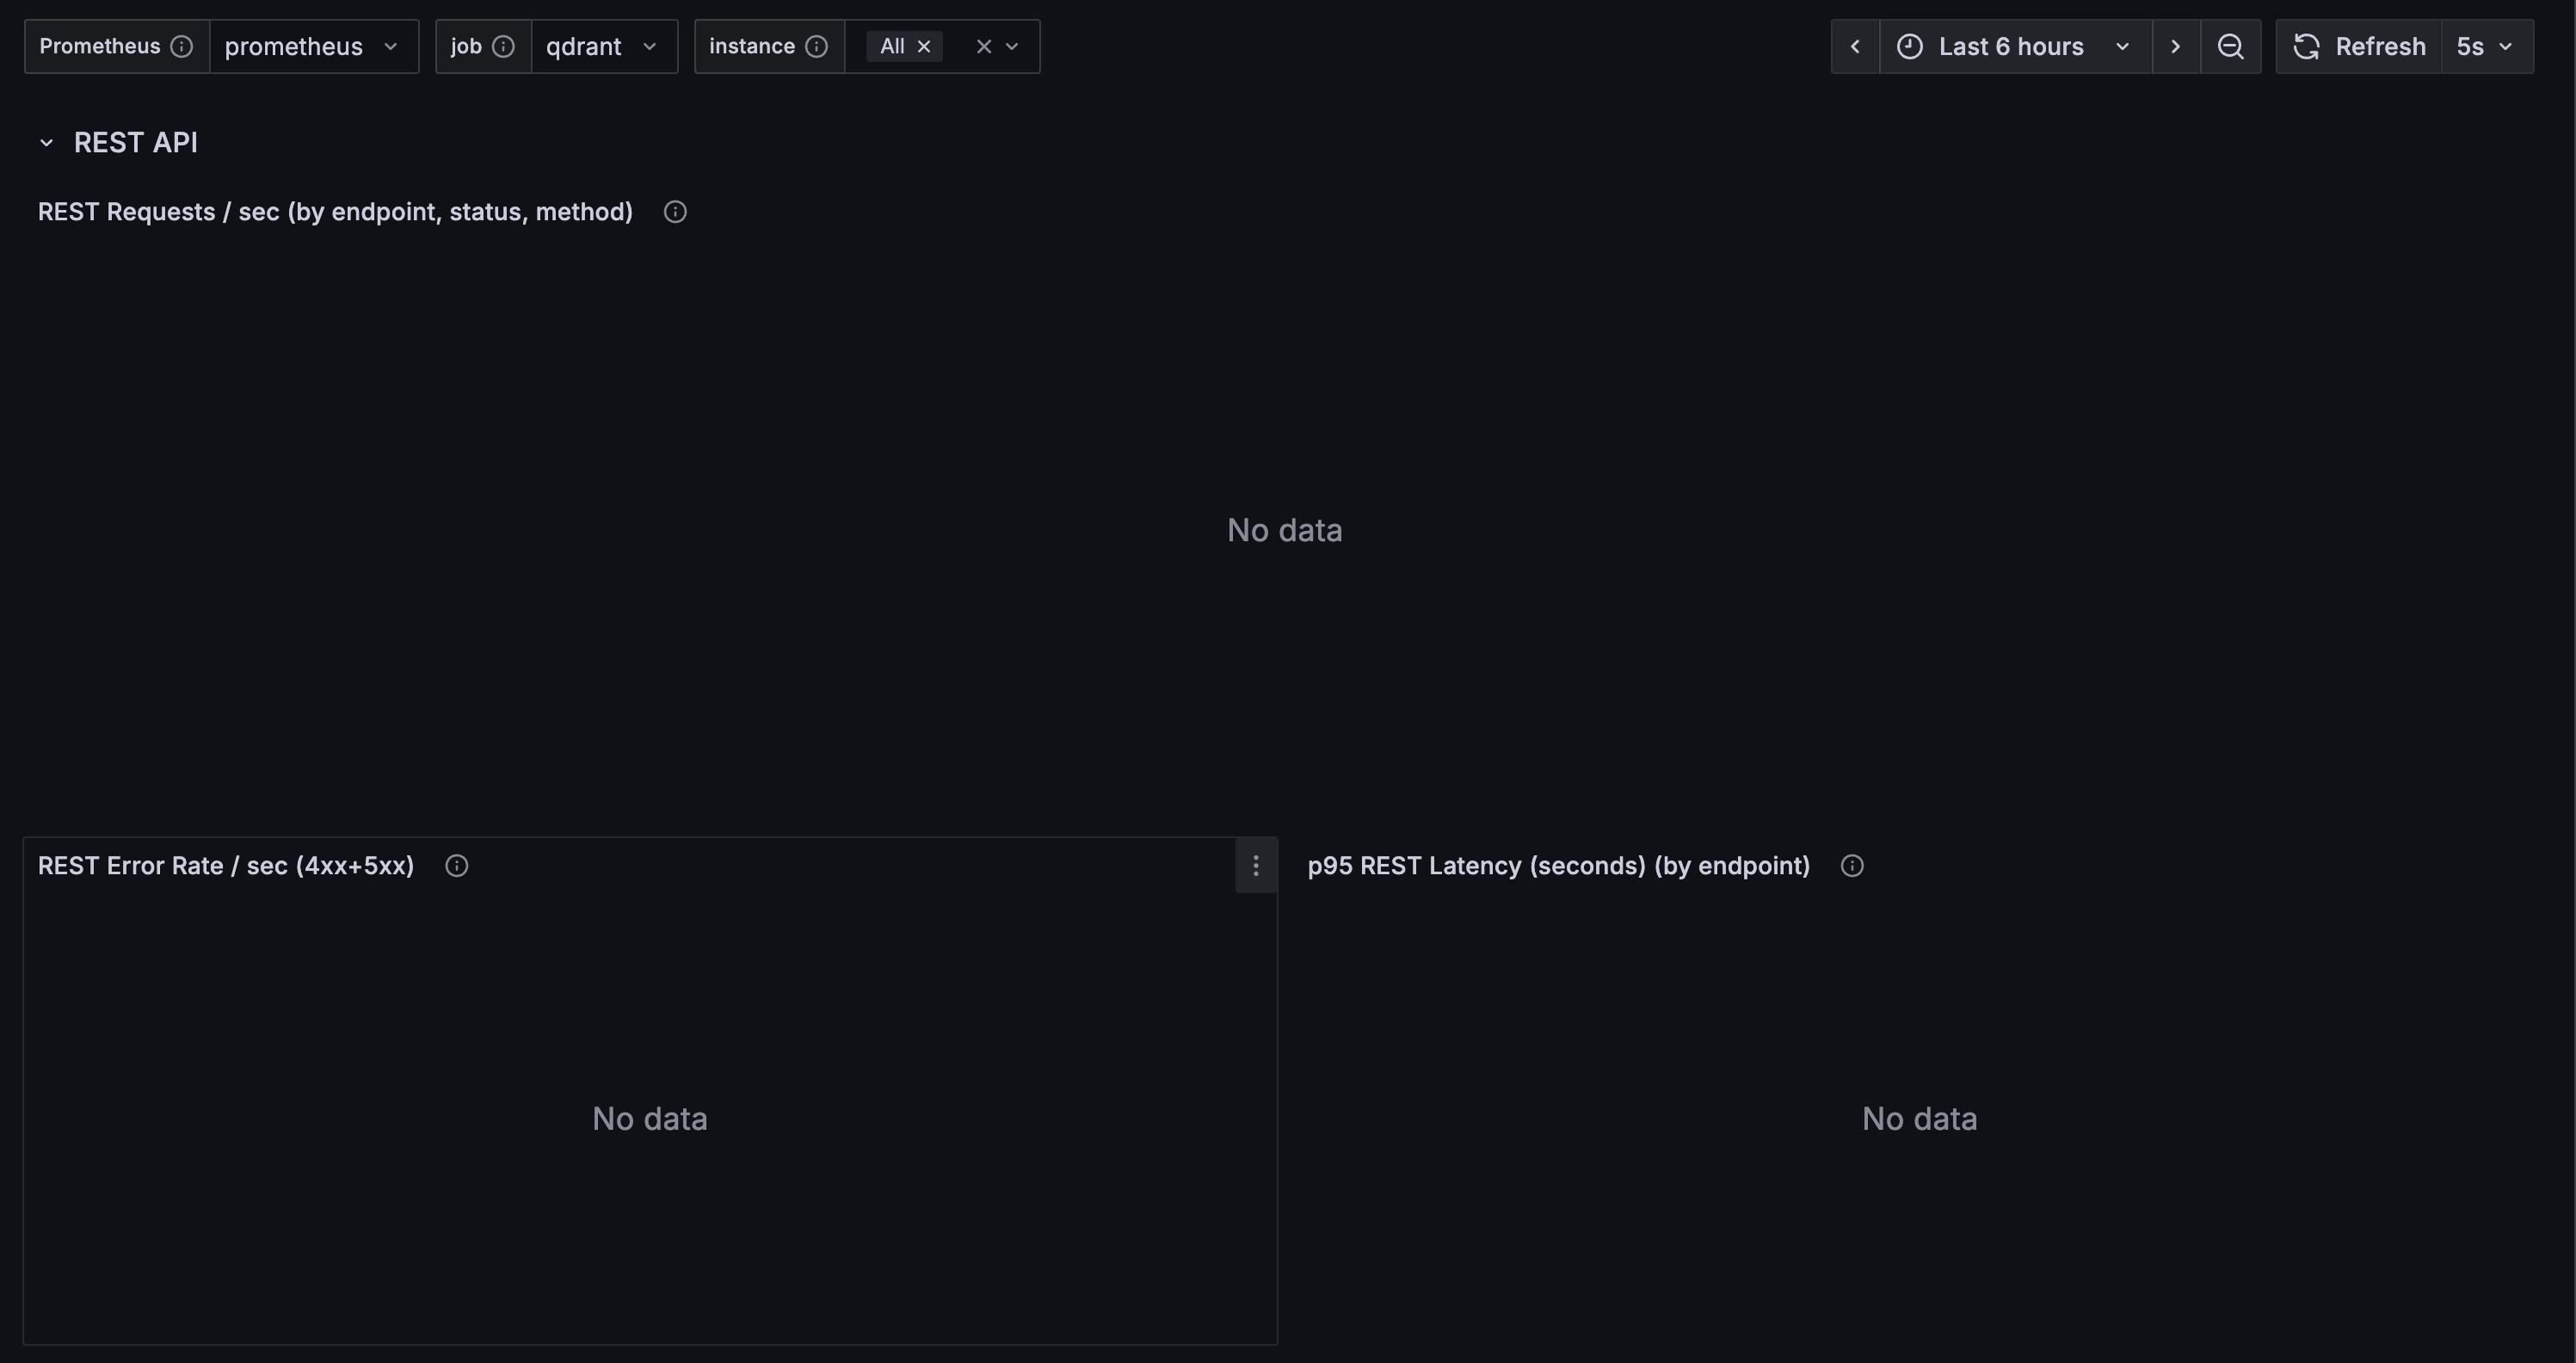Click info icon beside REST Requests title
The width and height of the screenshot is (2576, 1363).
(x=675, y=212)
